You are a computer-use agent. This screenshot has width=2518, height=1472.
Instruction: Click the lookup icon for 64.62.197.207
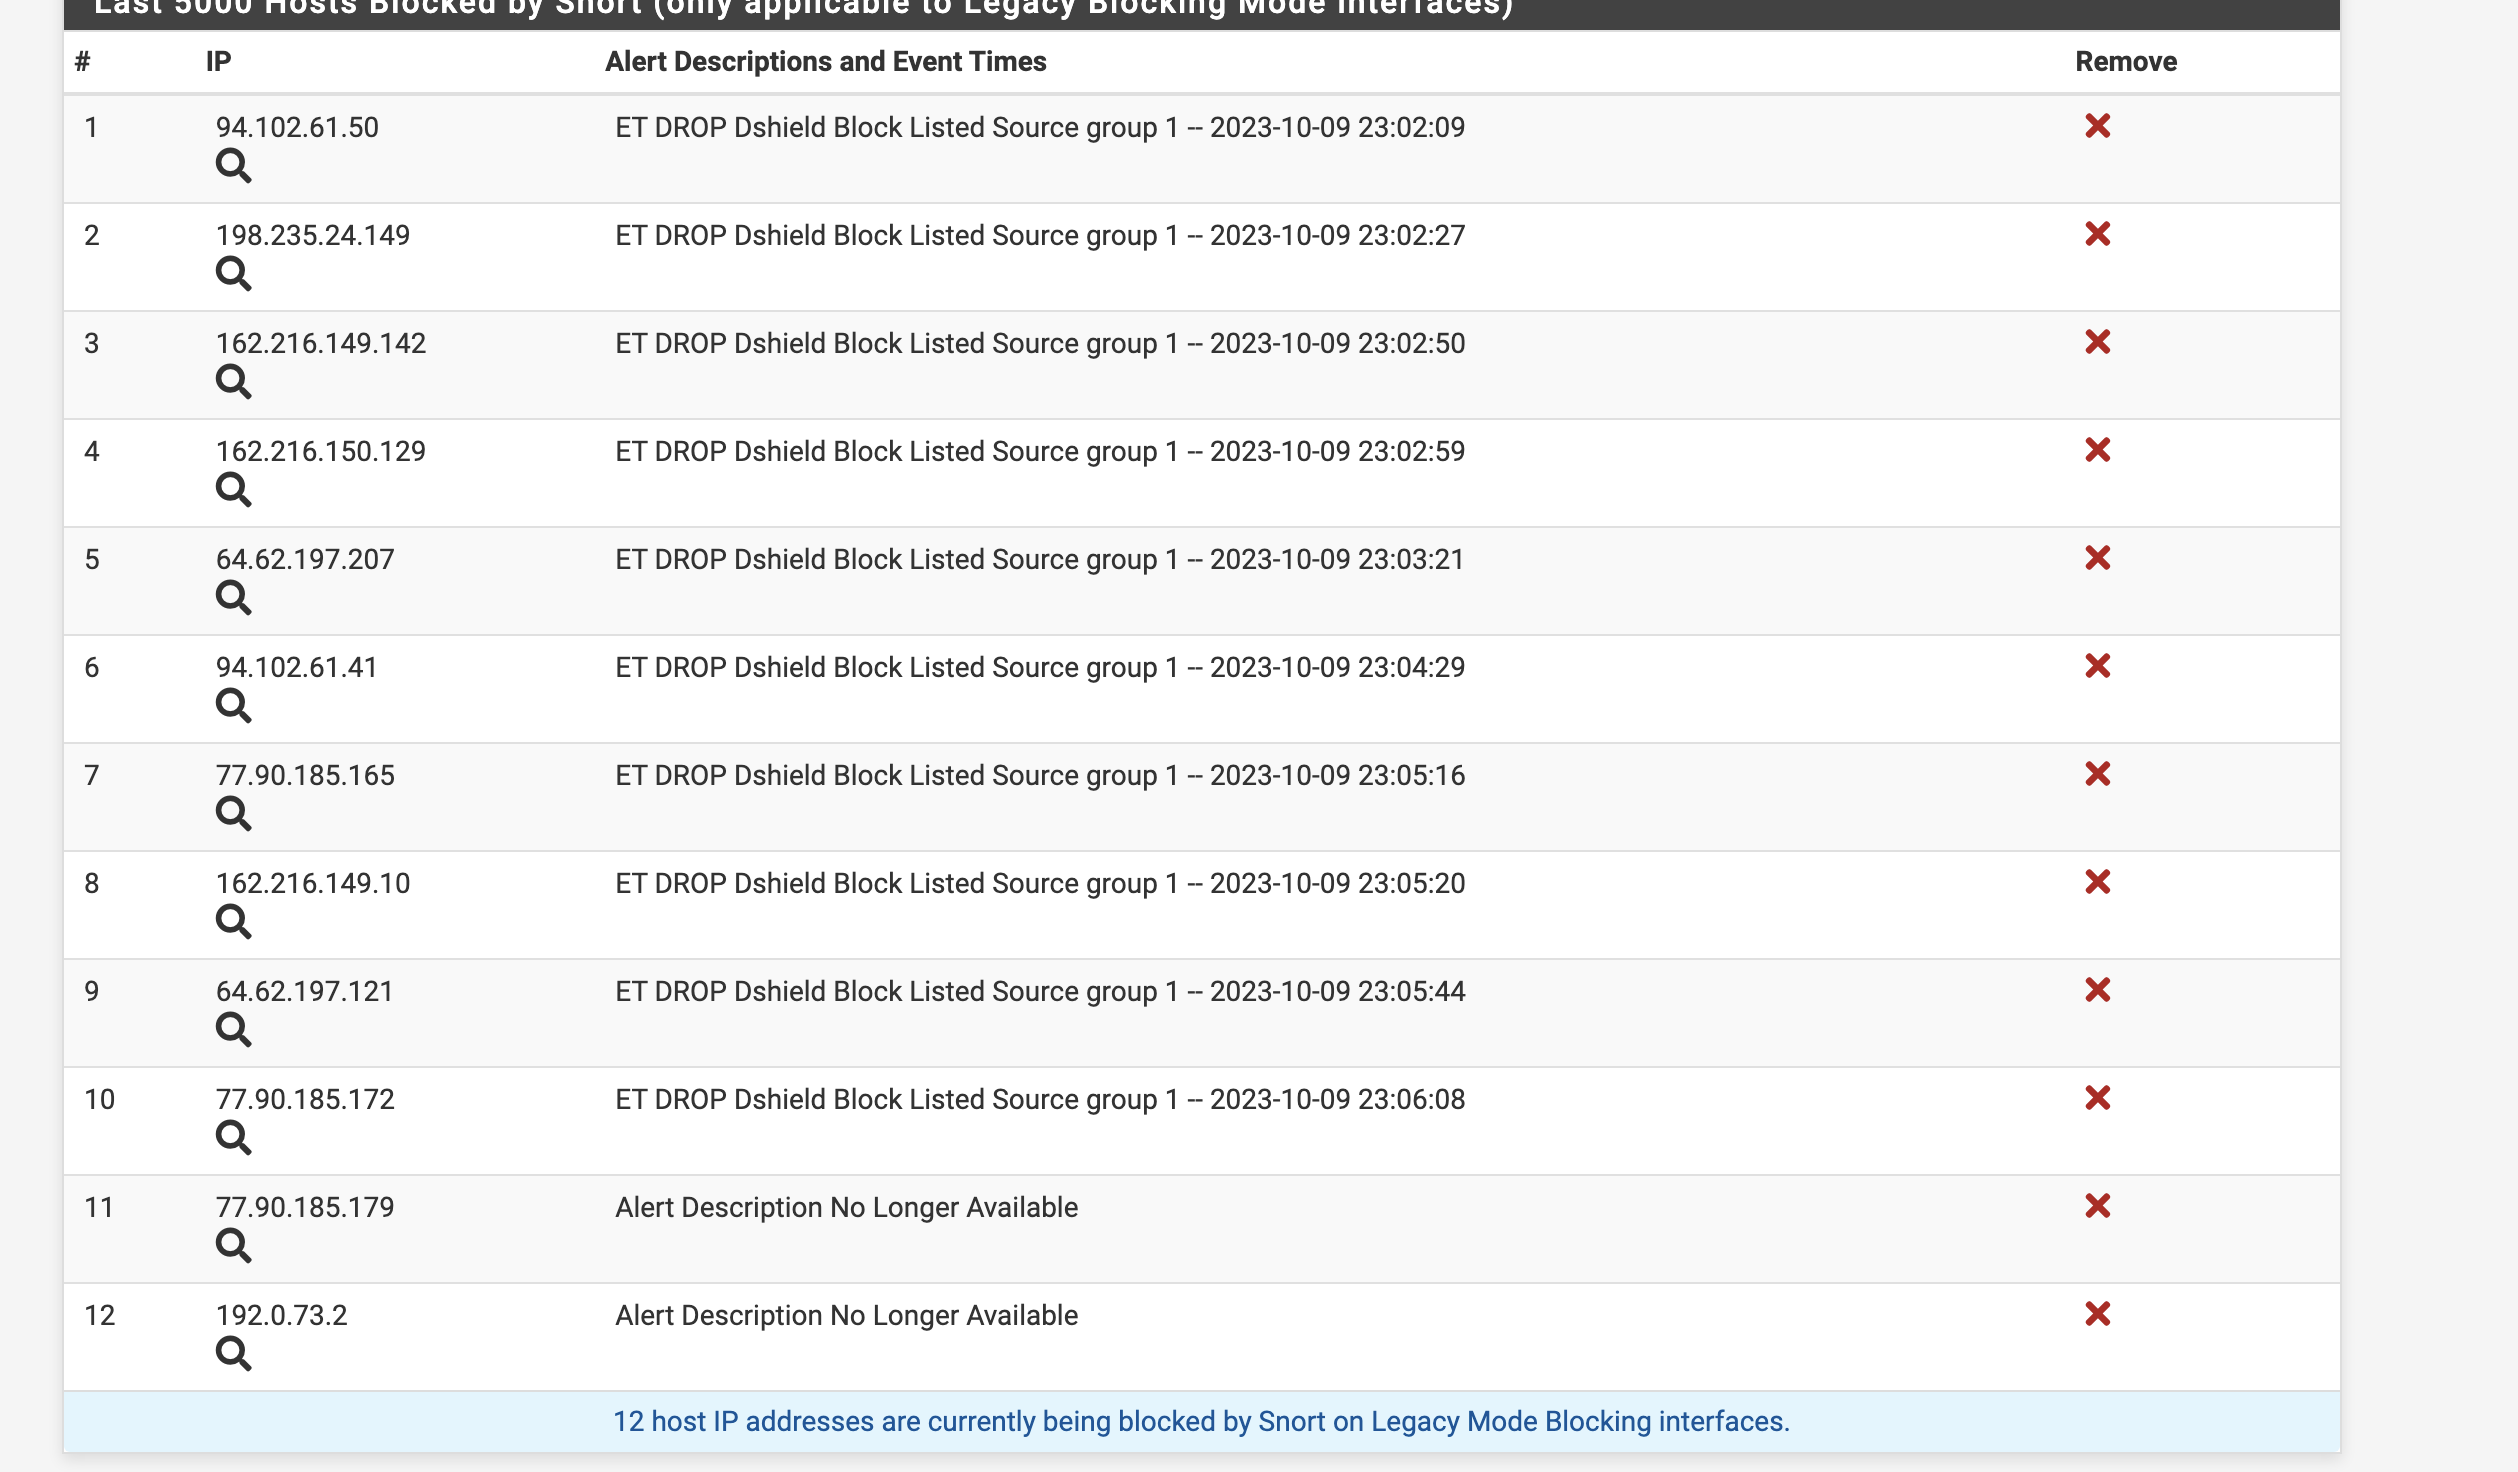coord(233,597)
